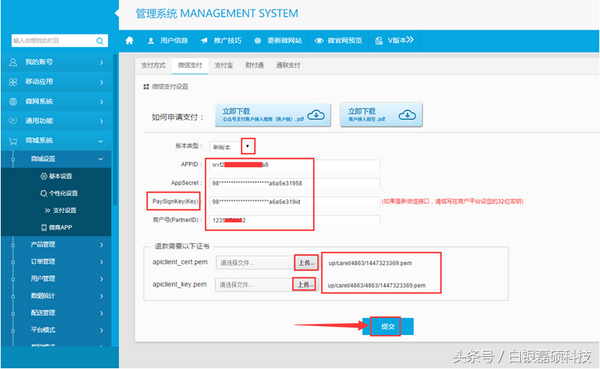The width and height of the screenshot is (600, 369).
Task: Click the AppSecret input field
Action: [295, 183]
